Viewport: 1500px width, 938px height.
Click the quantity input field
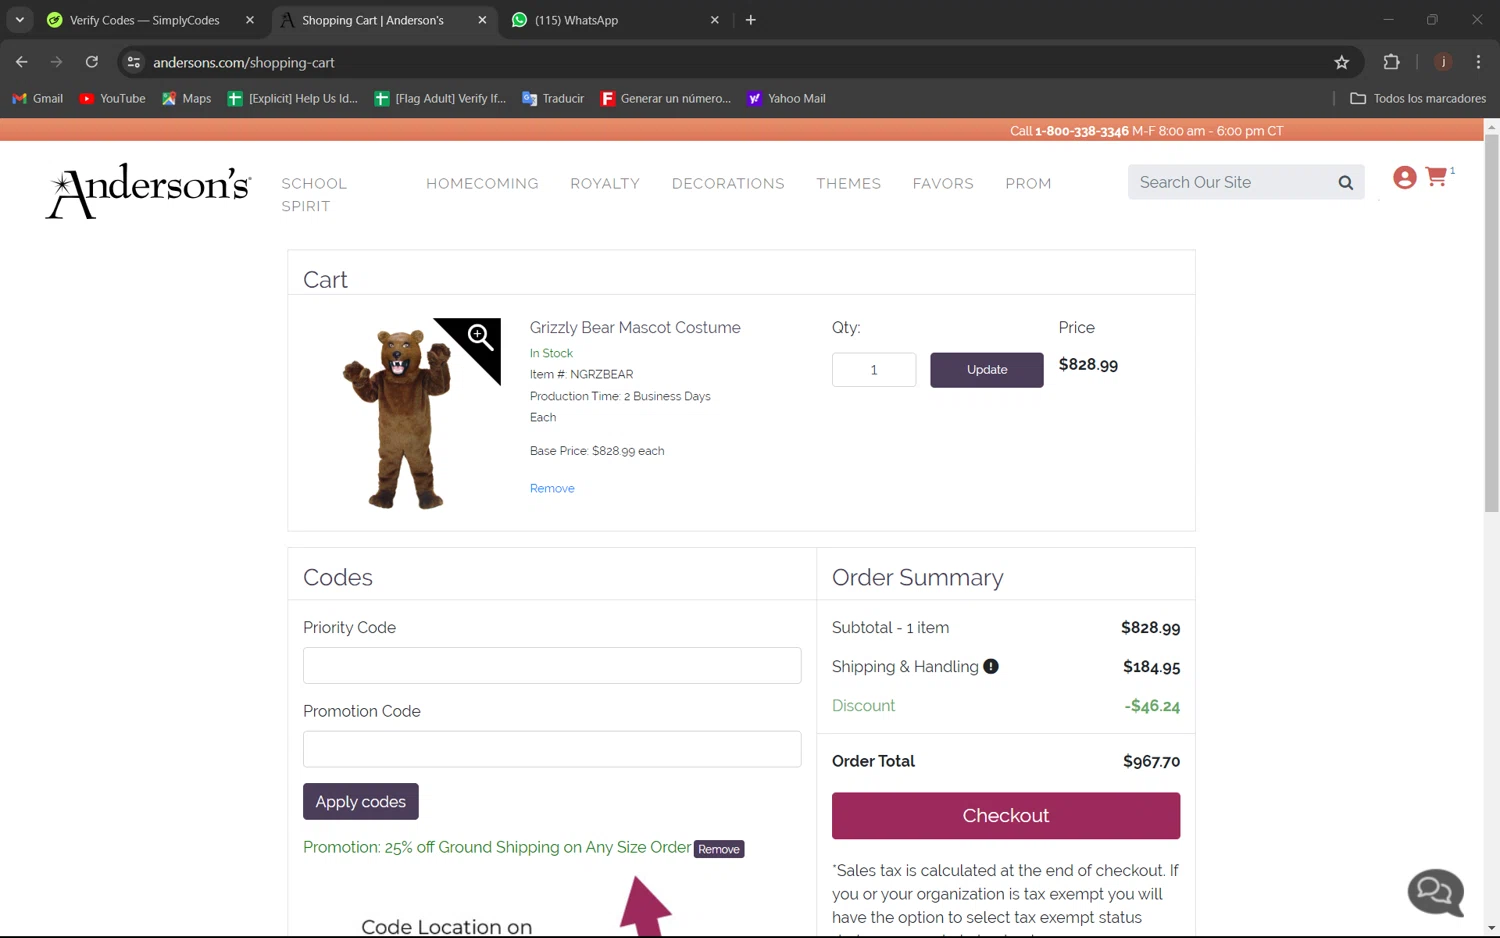(873, 370)
